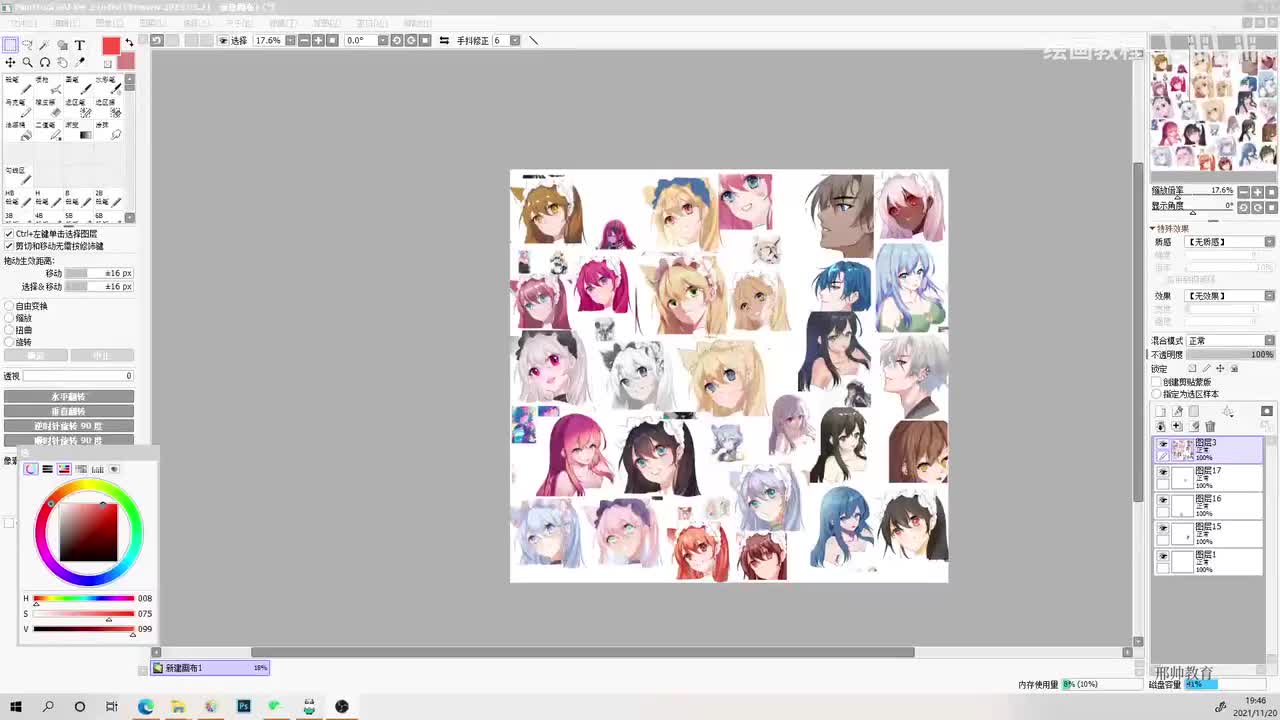Select 自由变换 radio option
Screen dimensions: 1280x720
[x=9, y=306]
